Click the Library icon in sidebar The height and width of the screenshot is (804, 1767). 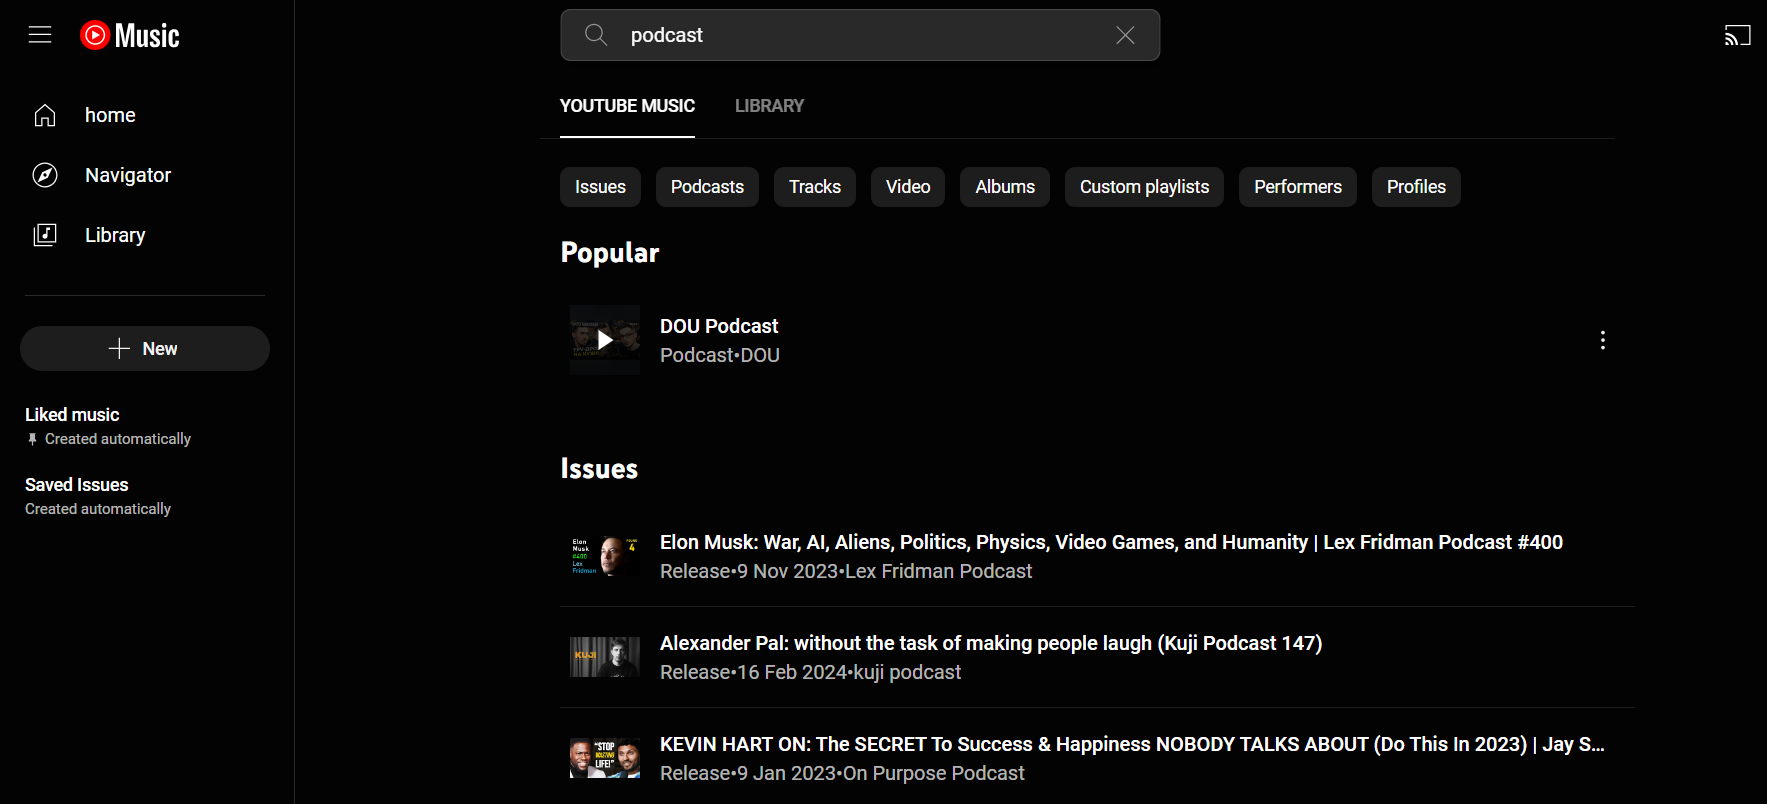coord(45,235)
